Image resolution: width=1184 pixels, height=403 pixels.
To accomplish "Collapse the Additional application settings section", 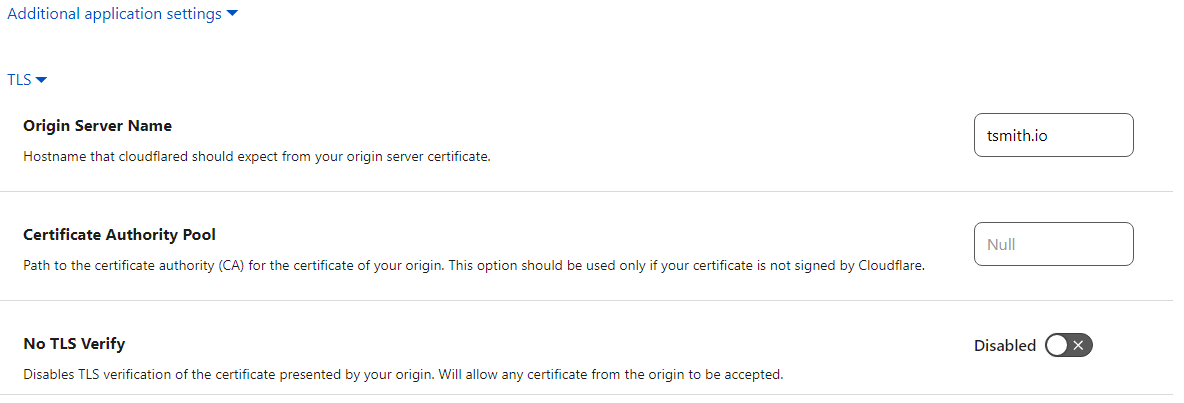I will 114,14.
